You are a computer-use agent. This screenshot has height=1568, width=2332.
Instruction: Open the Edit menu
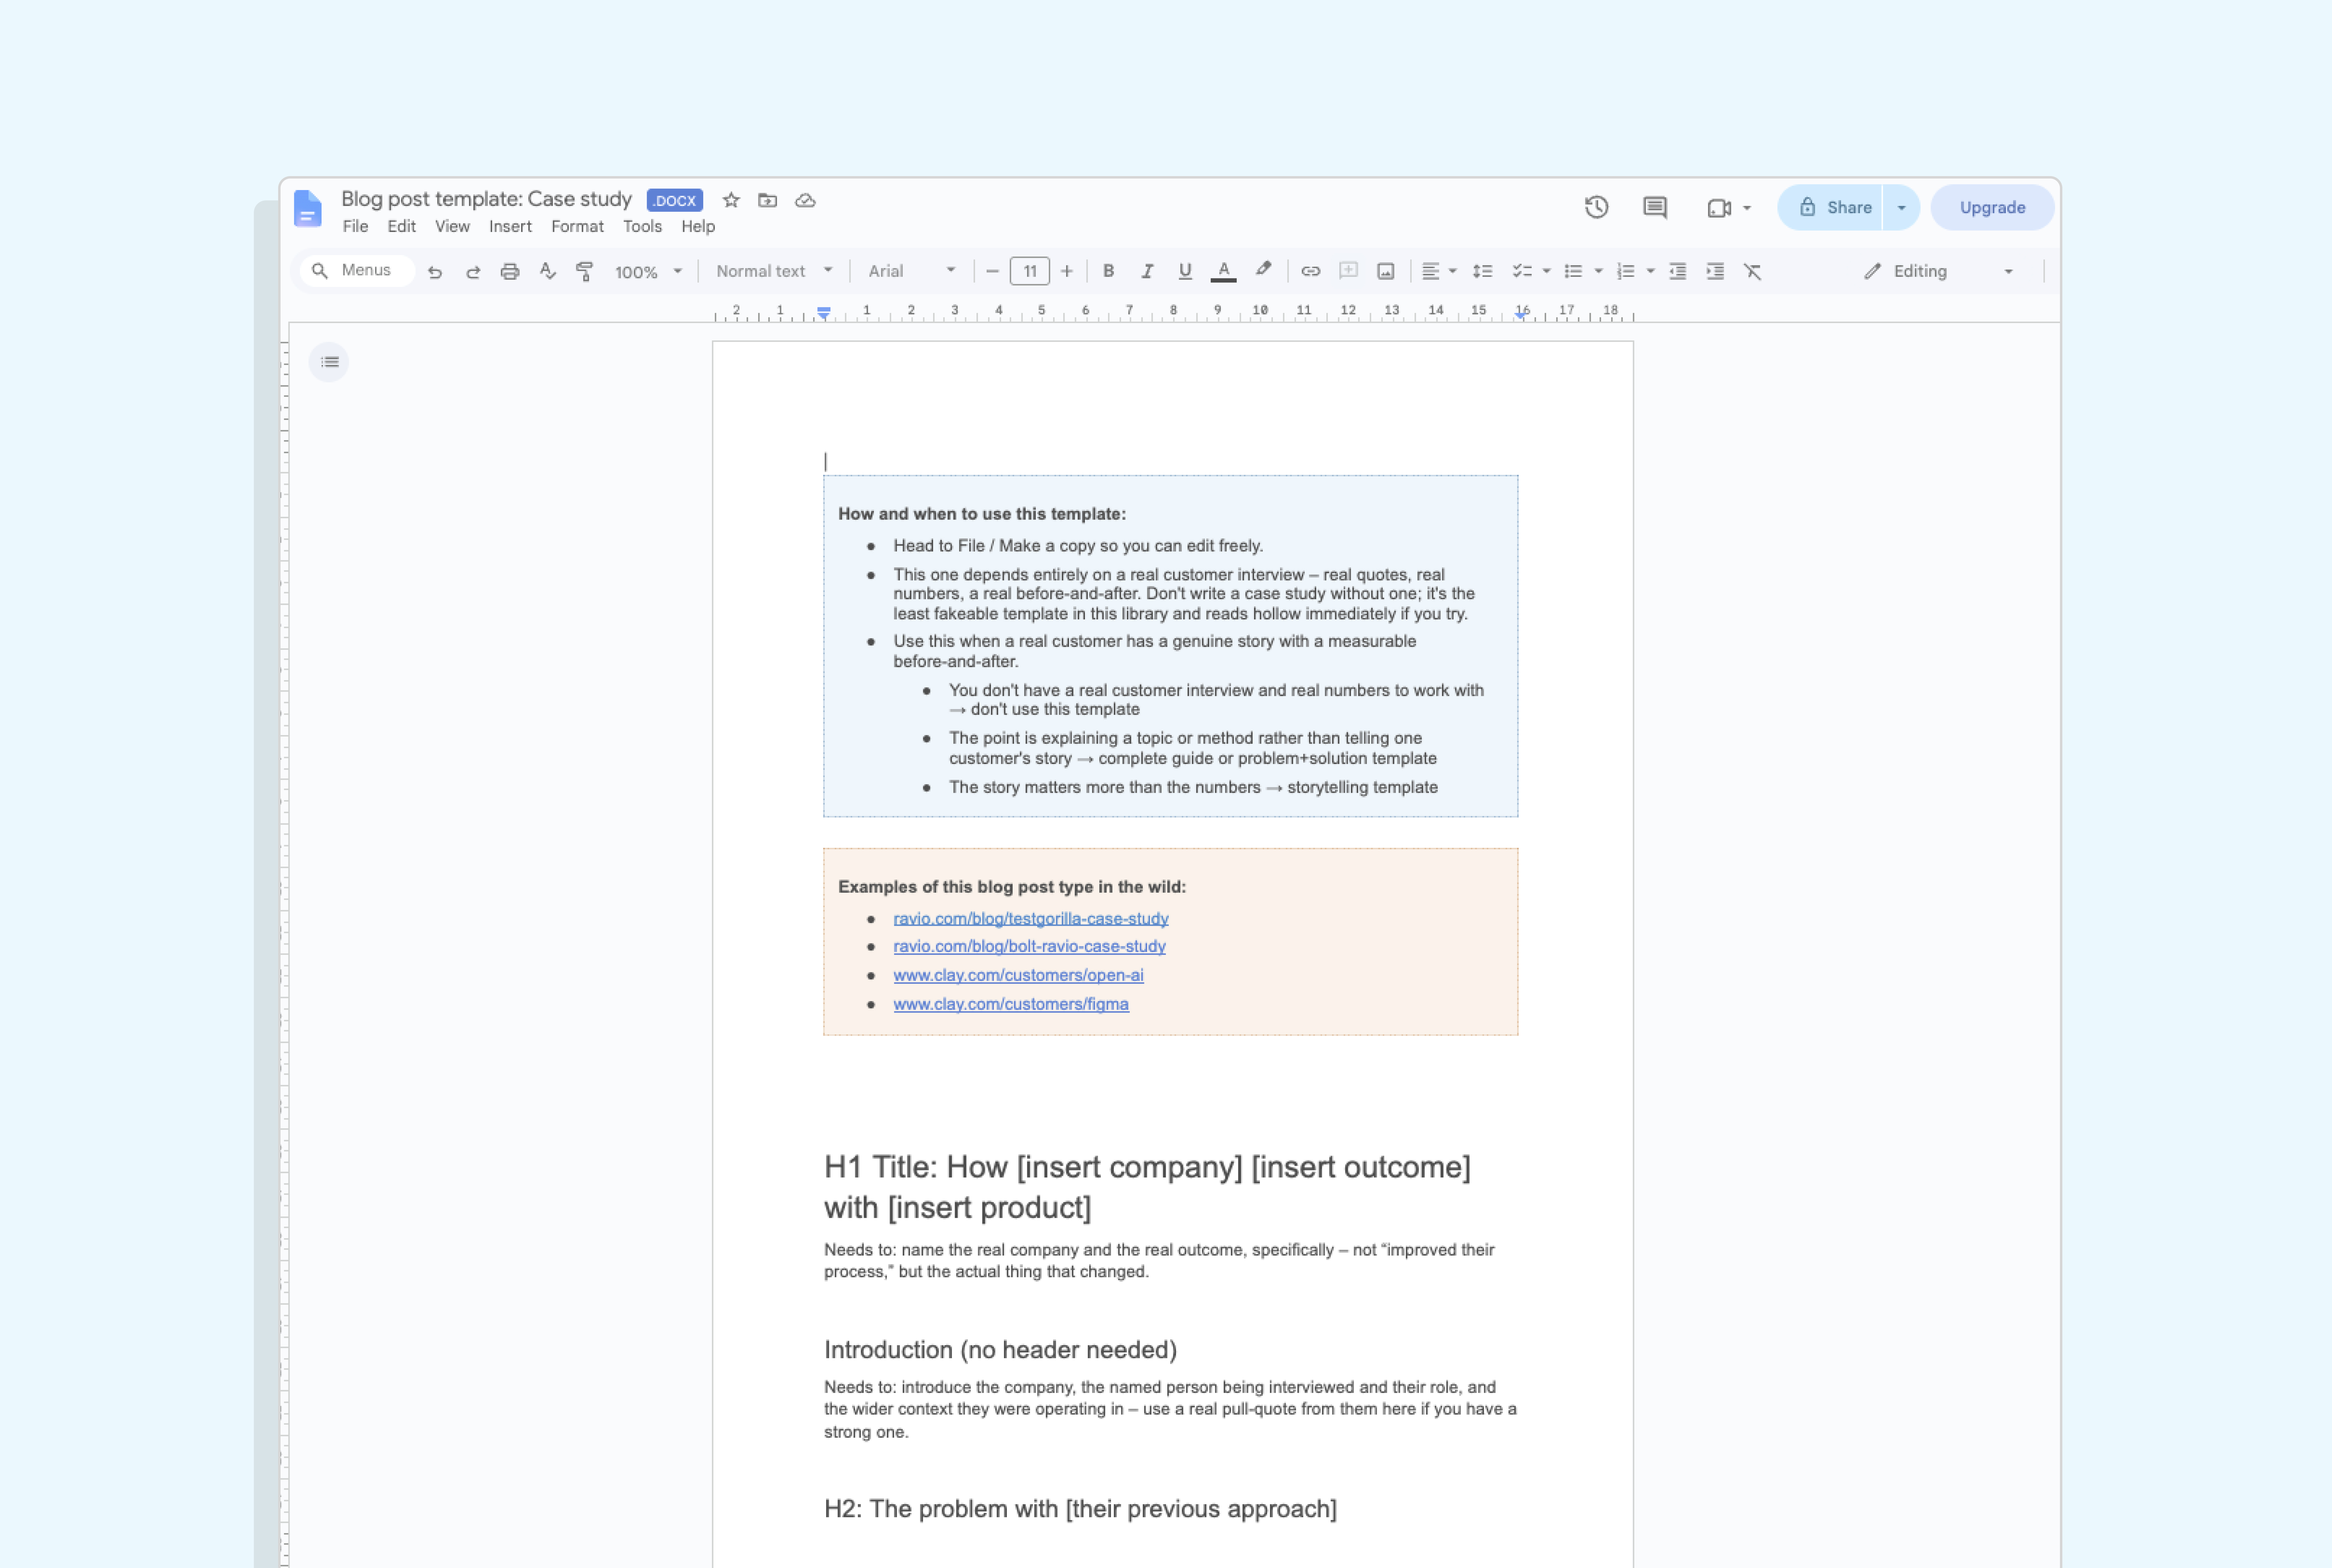[401, 227]
